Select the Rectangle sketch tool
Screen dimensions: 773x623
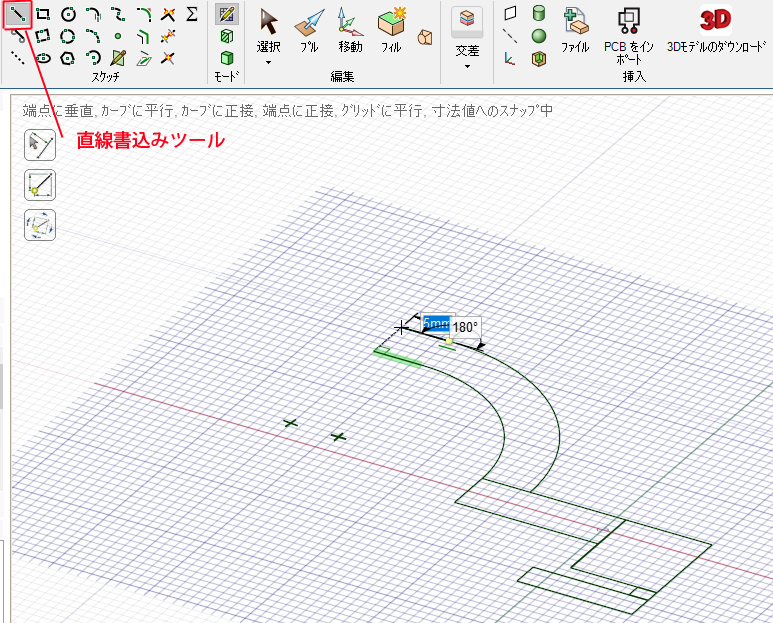coord(43,14)
